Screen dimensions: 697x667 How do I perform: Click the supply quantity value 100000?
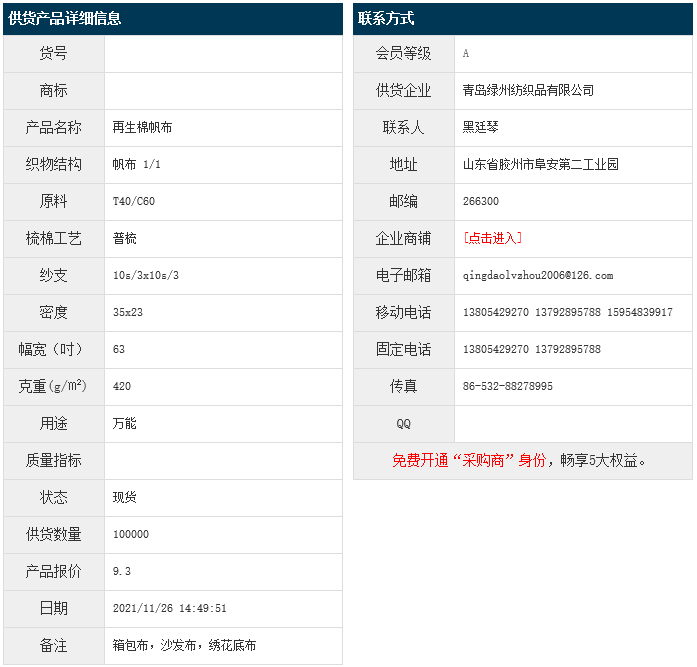(x=131, y=534)
